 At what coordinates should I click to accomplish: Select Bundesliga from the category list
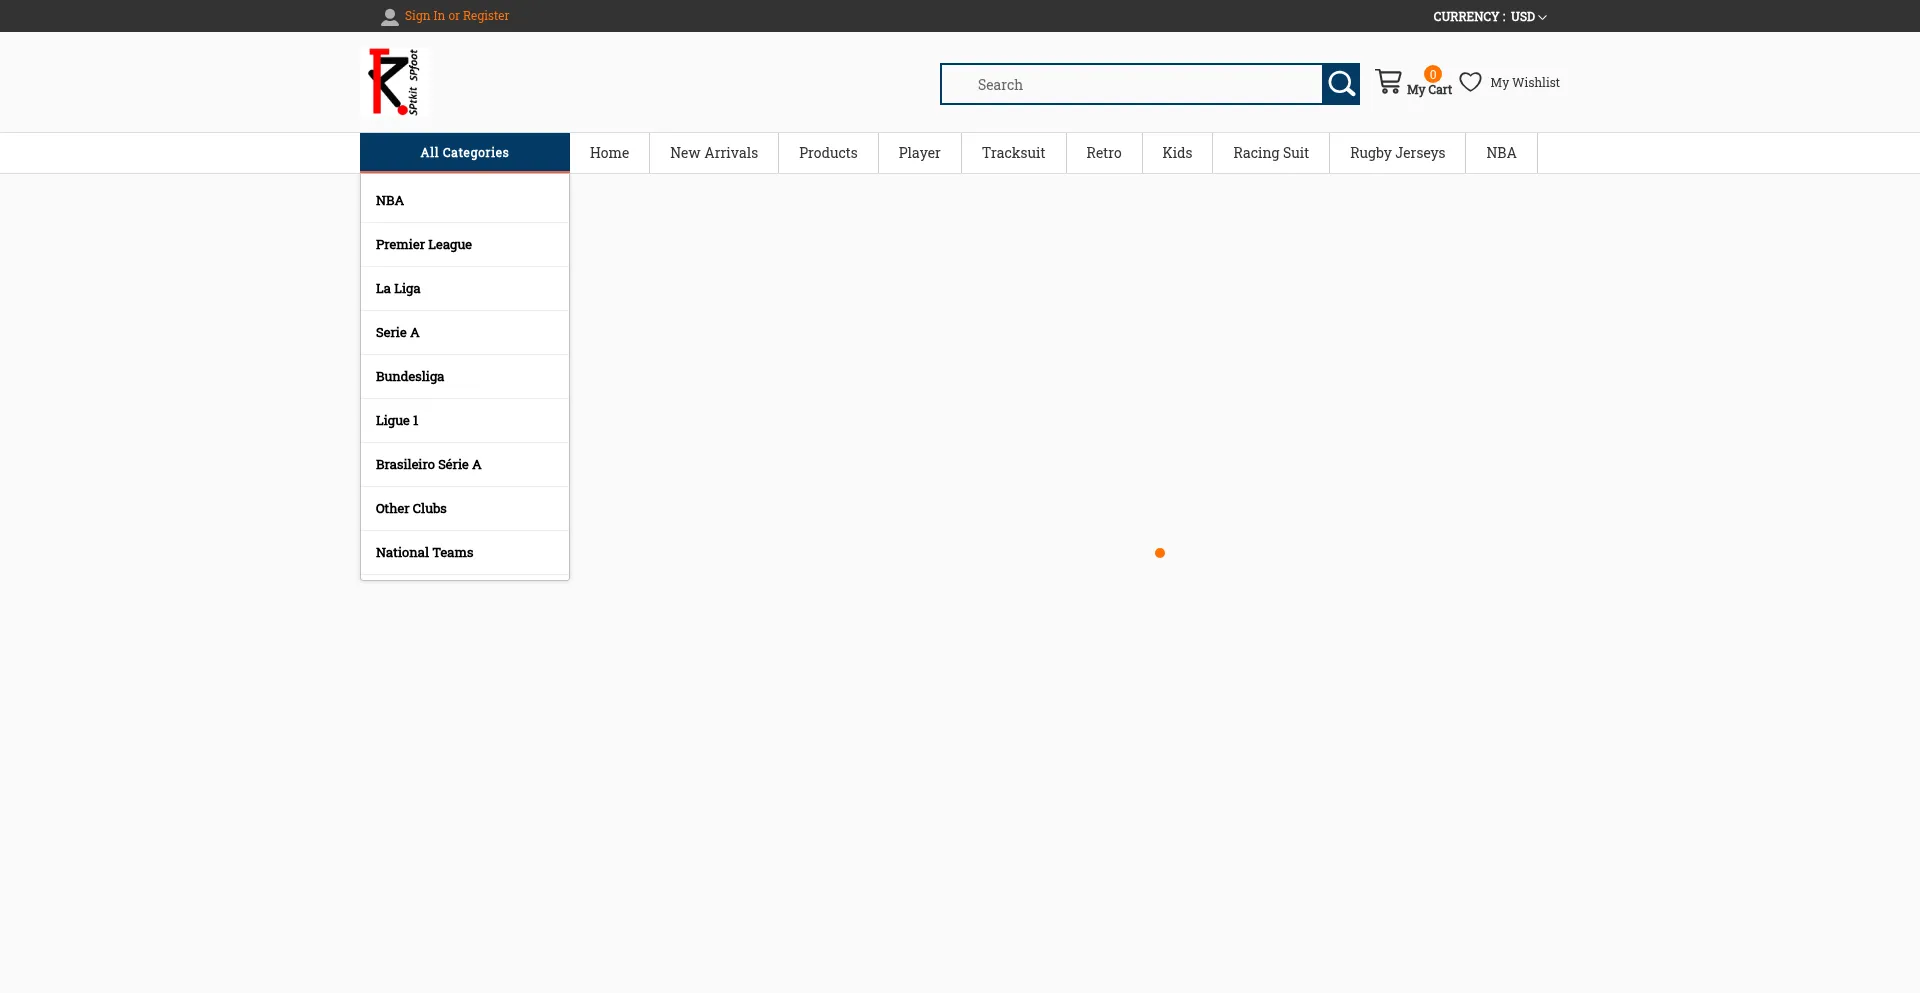410,377
